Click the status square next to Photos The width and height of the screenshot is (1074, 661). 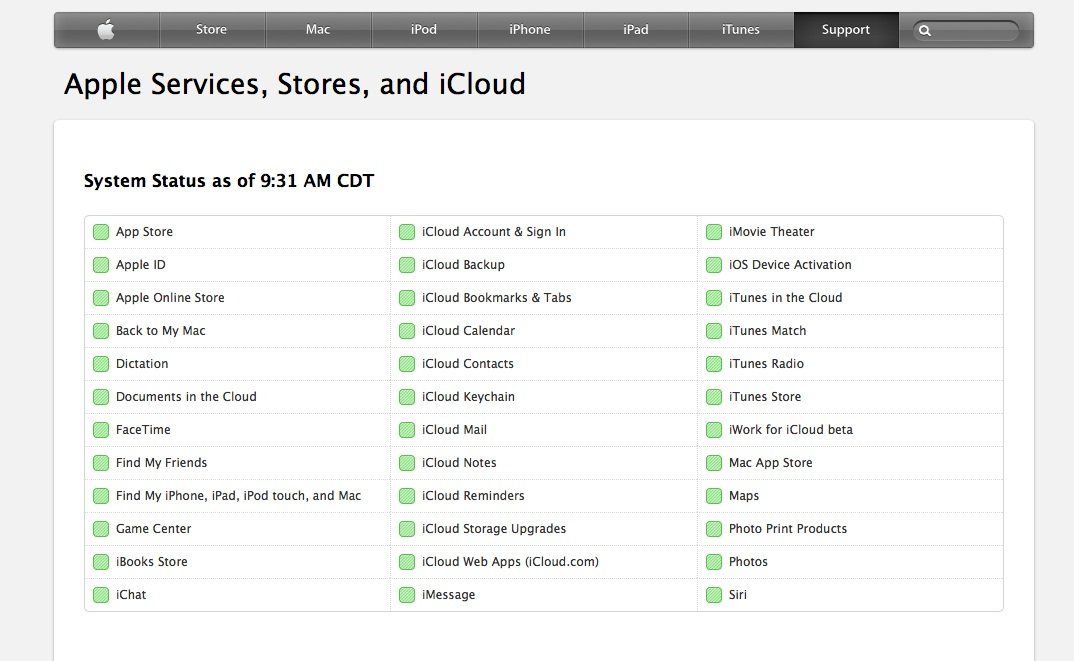[x=714, y=561]
